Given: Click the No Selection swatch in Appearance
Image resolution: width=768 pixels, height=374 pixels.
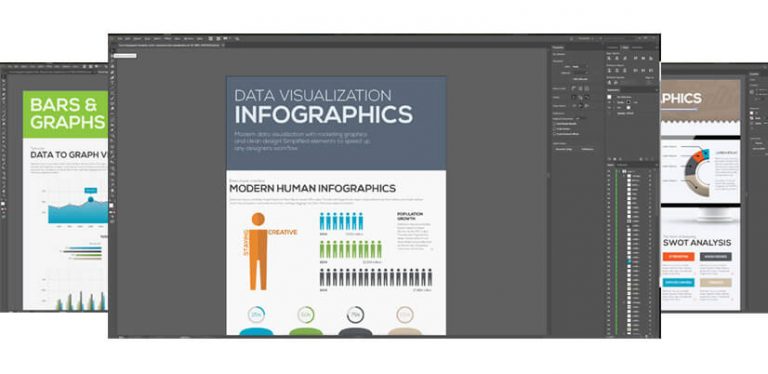Looking at the screenshot, I should (609, 97).
